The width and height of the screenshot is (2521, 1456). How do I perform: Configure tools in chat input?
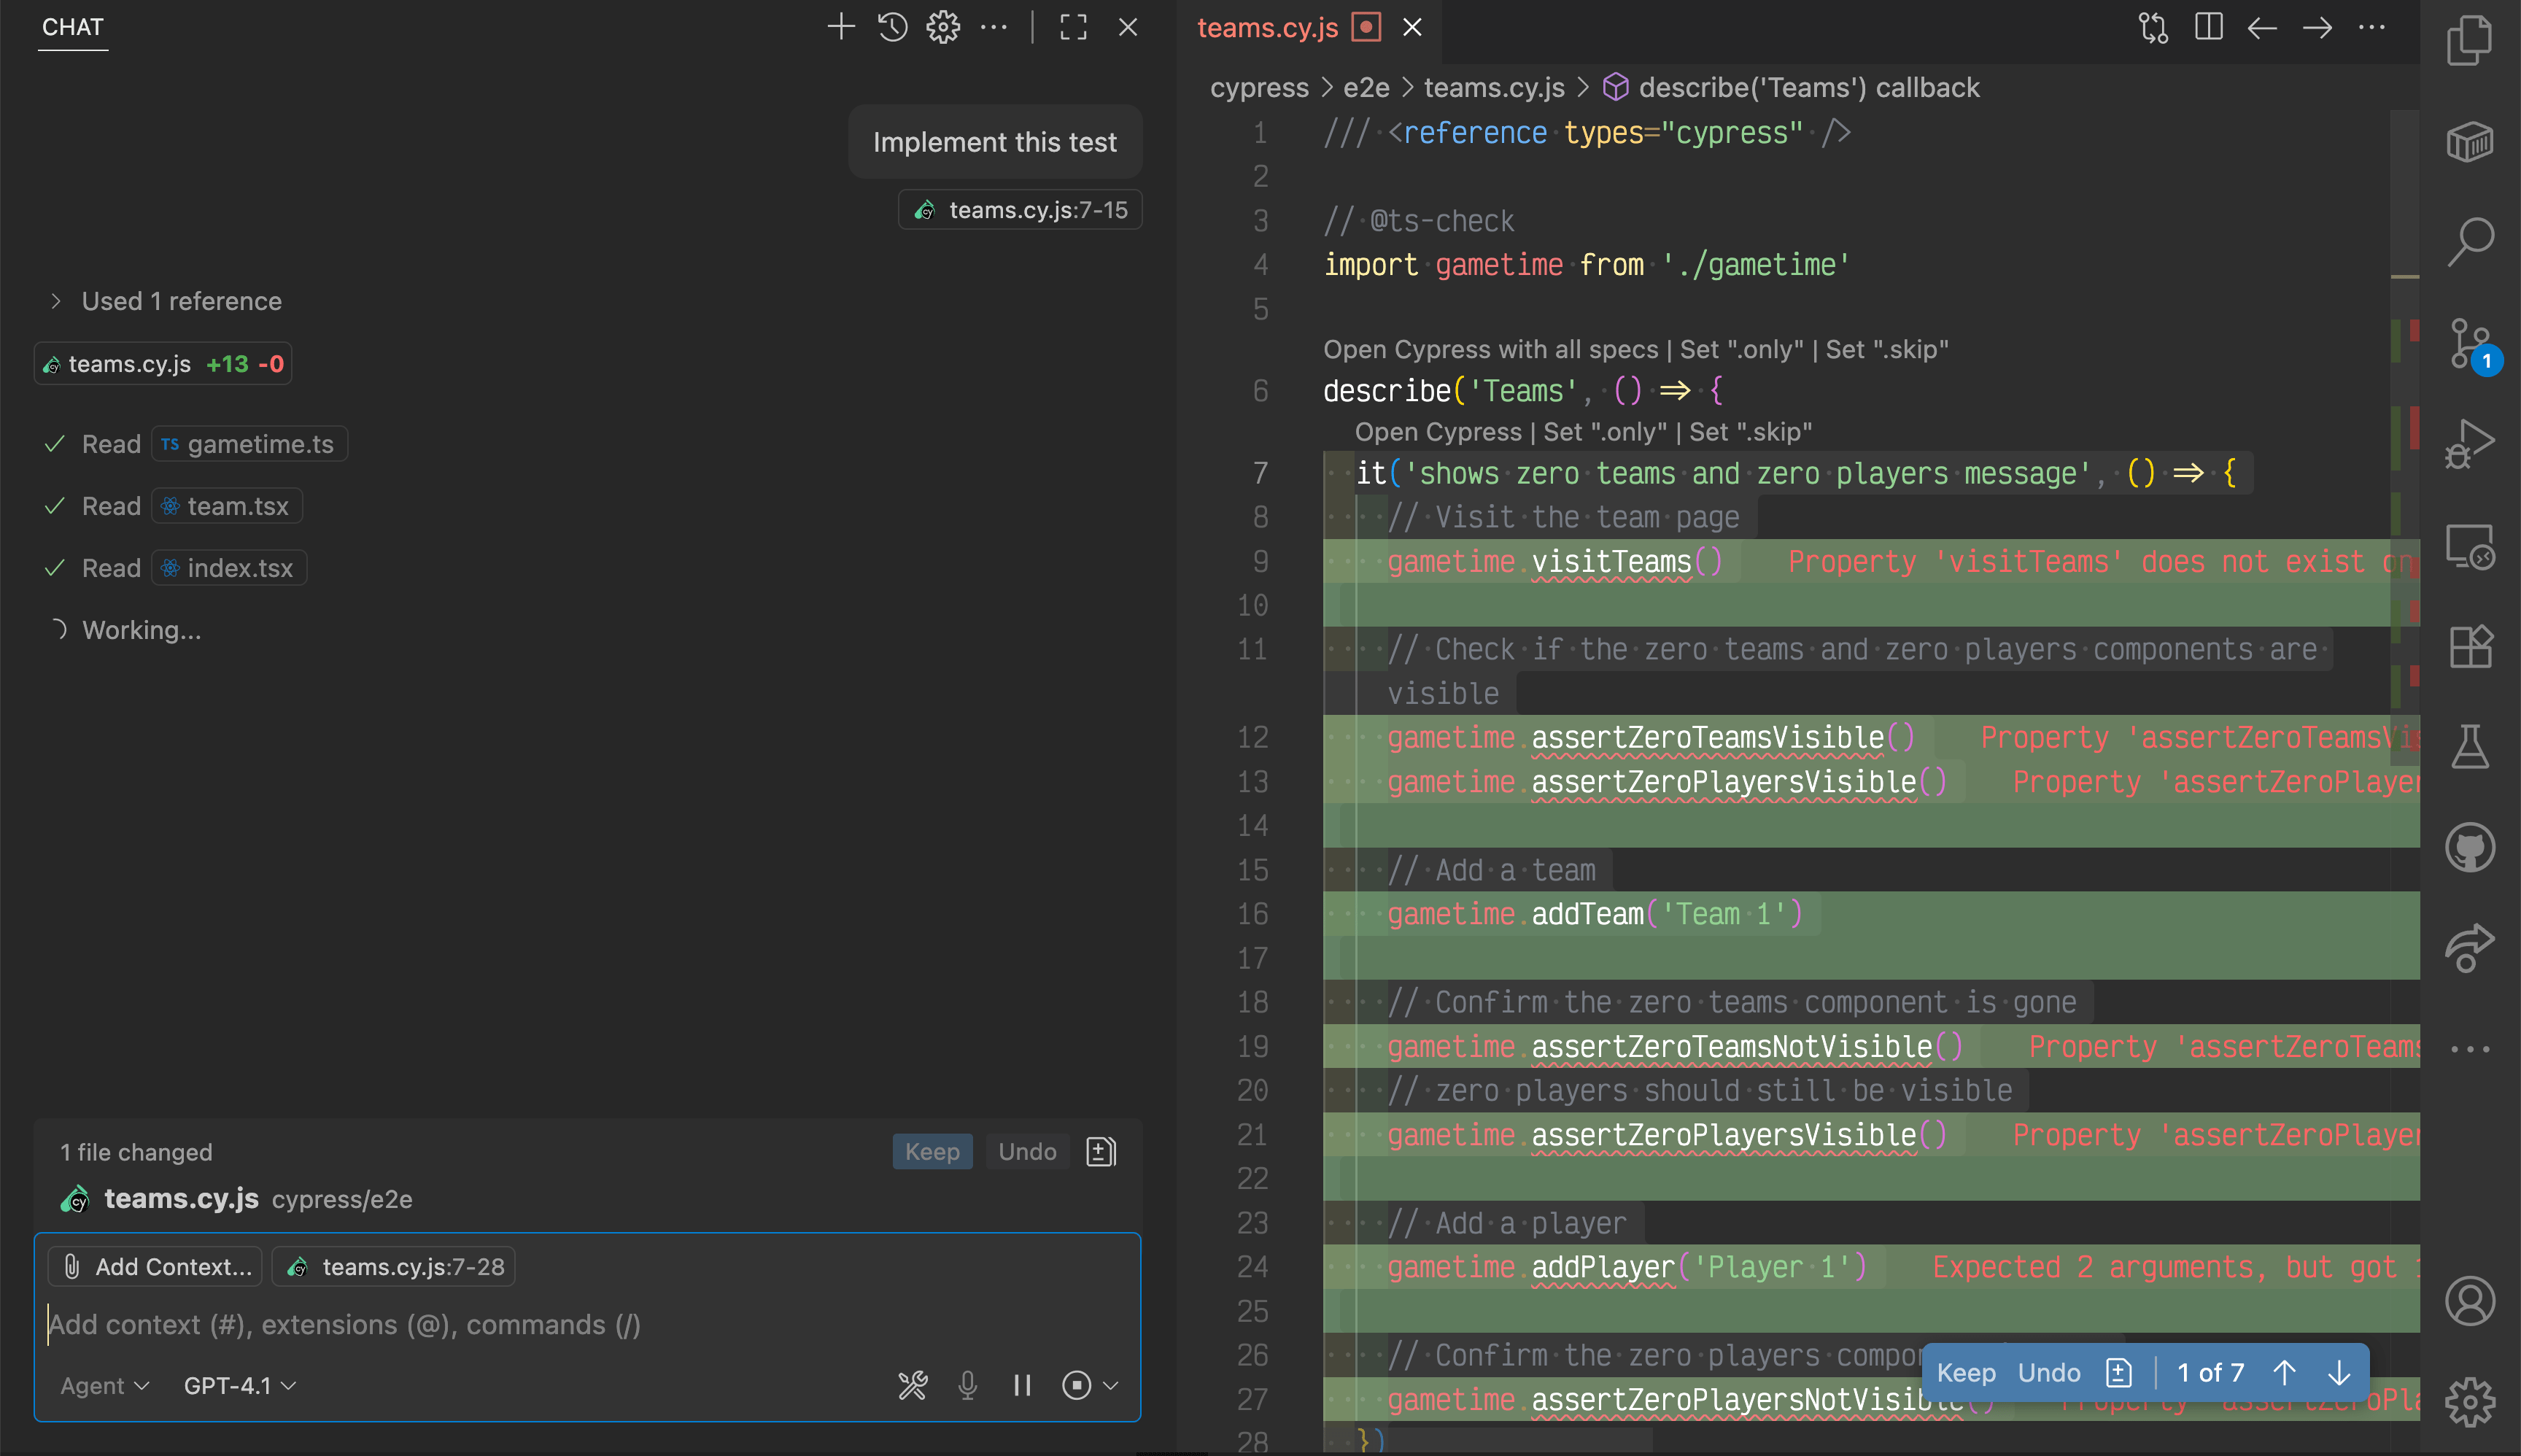(x=912, y=1385)
